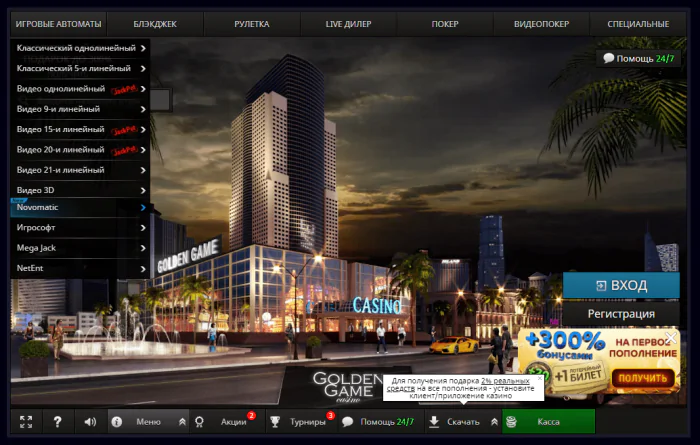Click the Golden Game casino logo
Screen dimensions: 700x445
[x=347, y=387]
